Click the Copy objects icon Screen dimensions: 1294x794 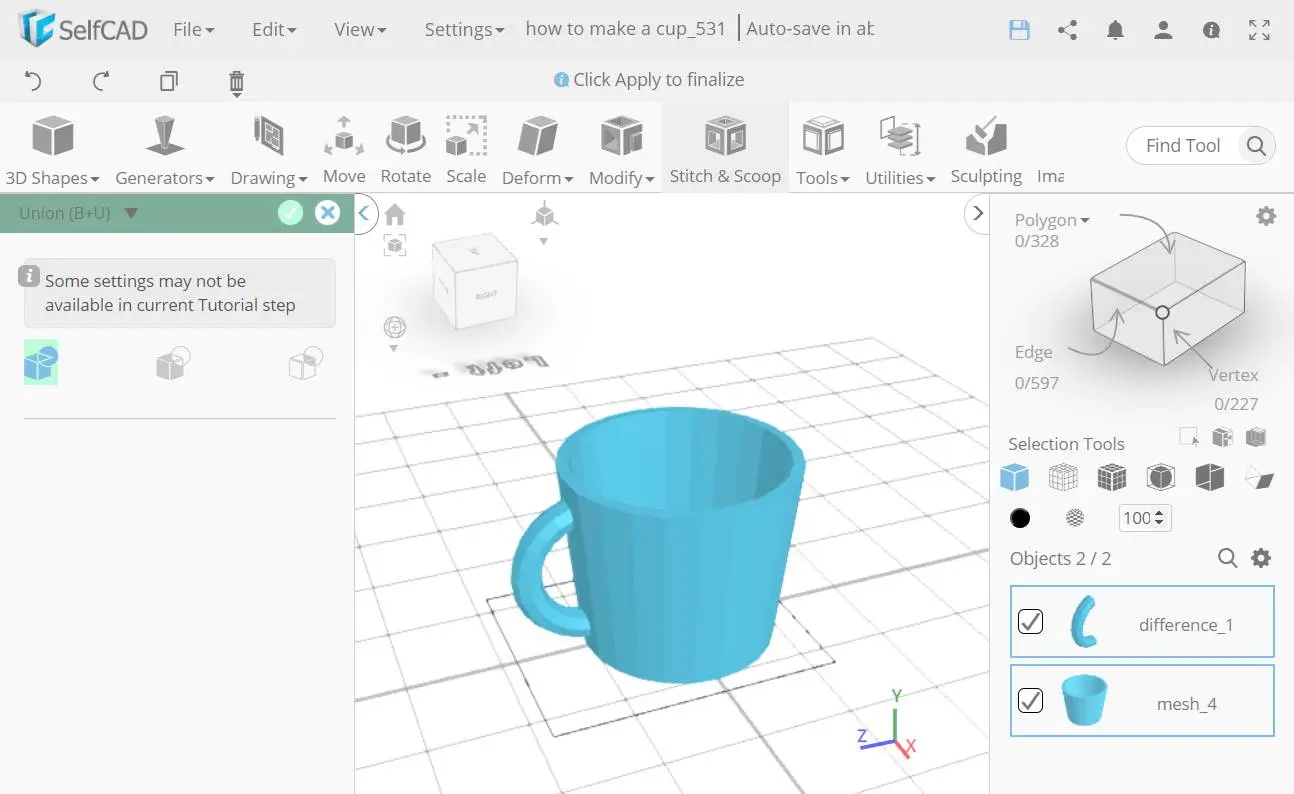click(169, 81)
